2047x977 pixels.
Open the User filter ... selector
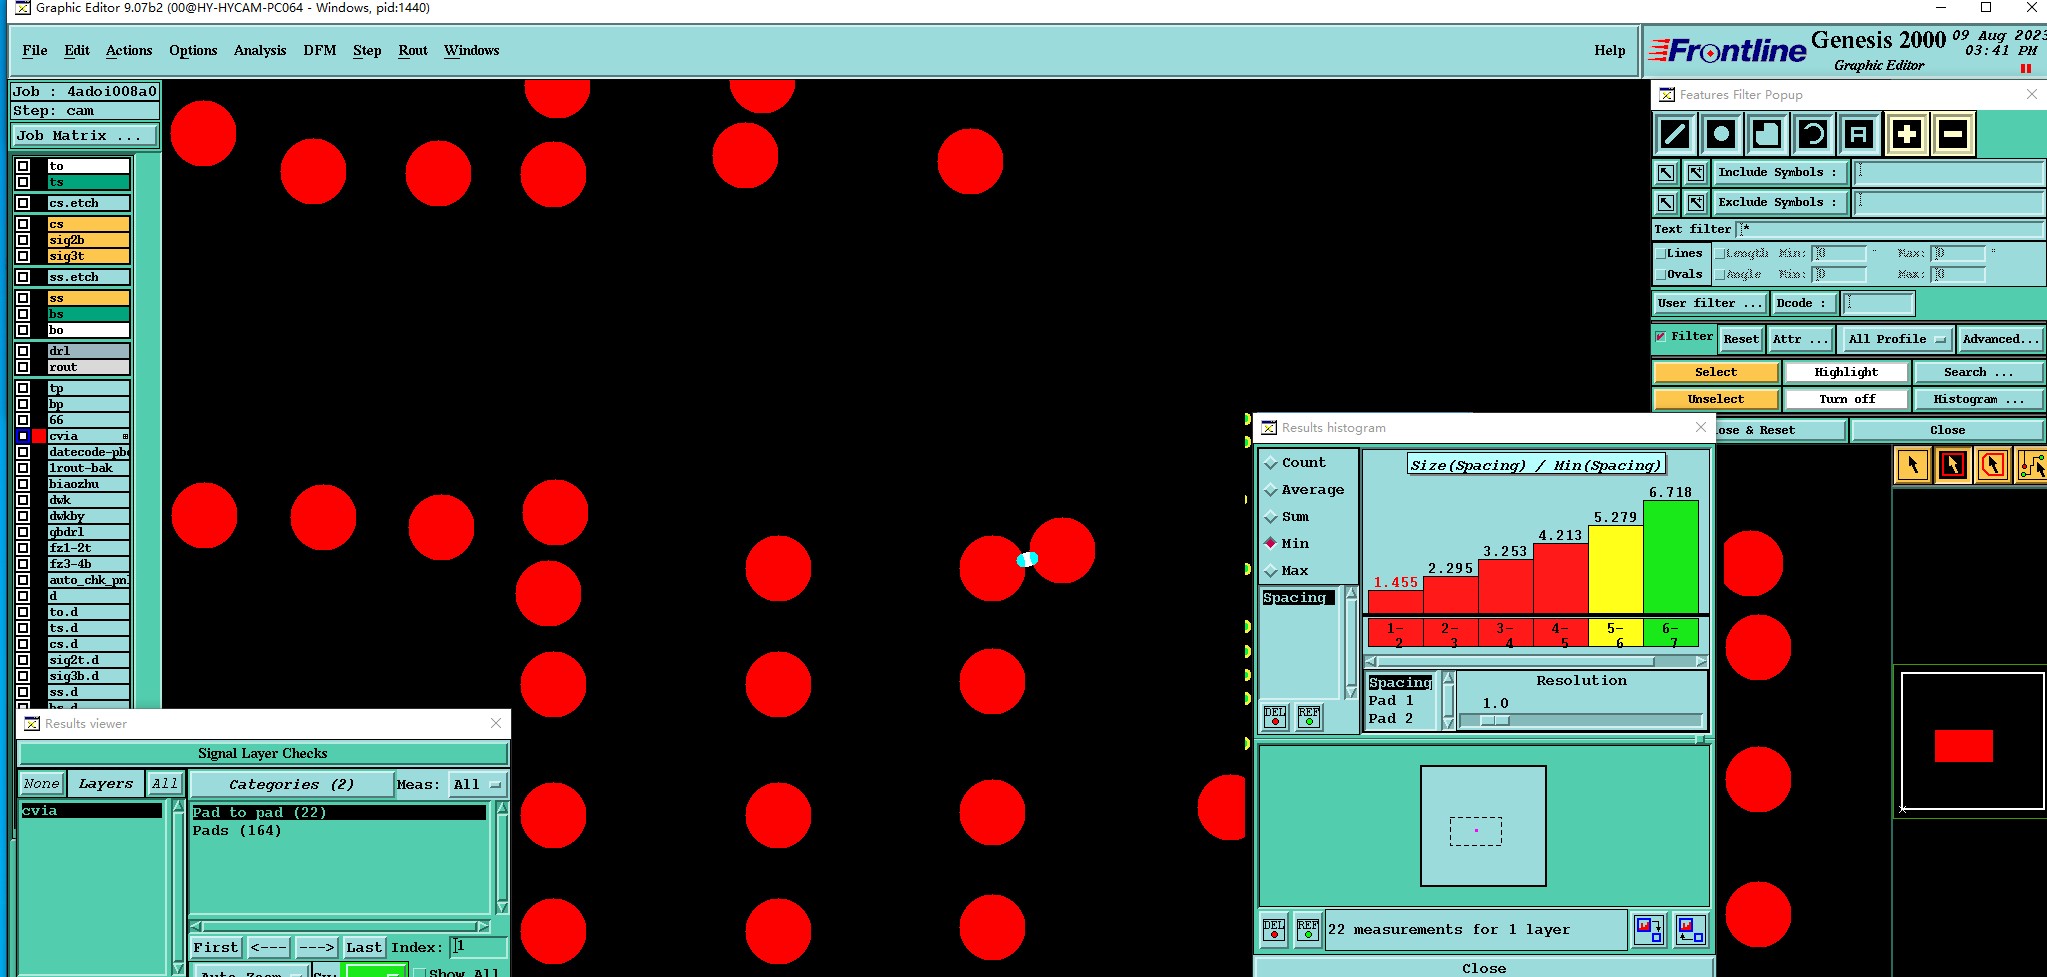click(1710, 304)
